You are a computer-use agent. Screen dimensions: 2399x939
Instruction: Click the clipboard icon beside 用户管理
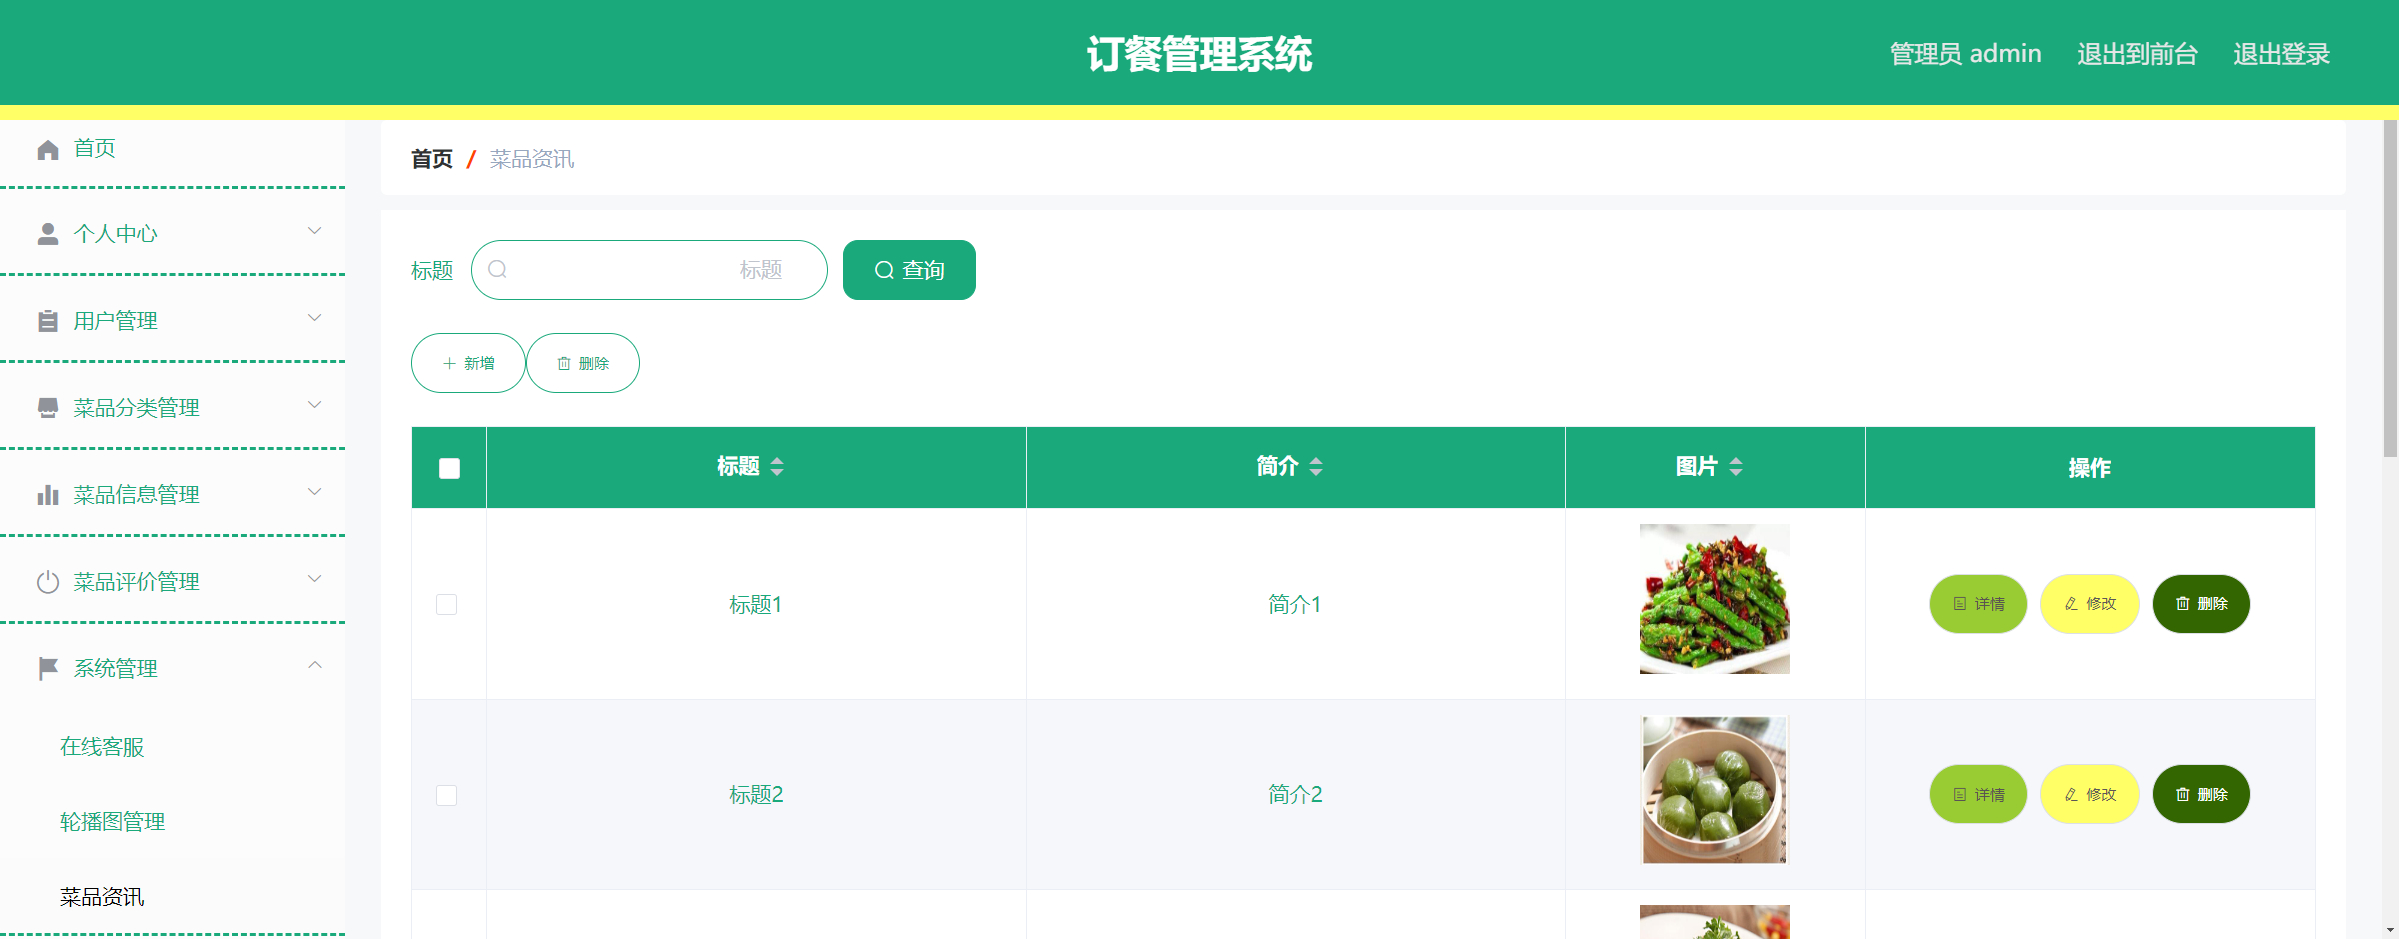[47, 320]
